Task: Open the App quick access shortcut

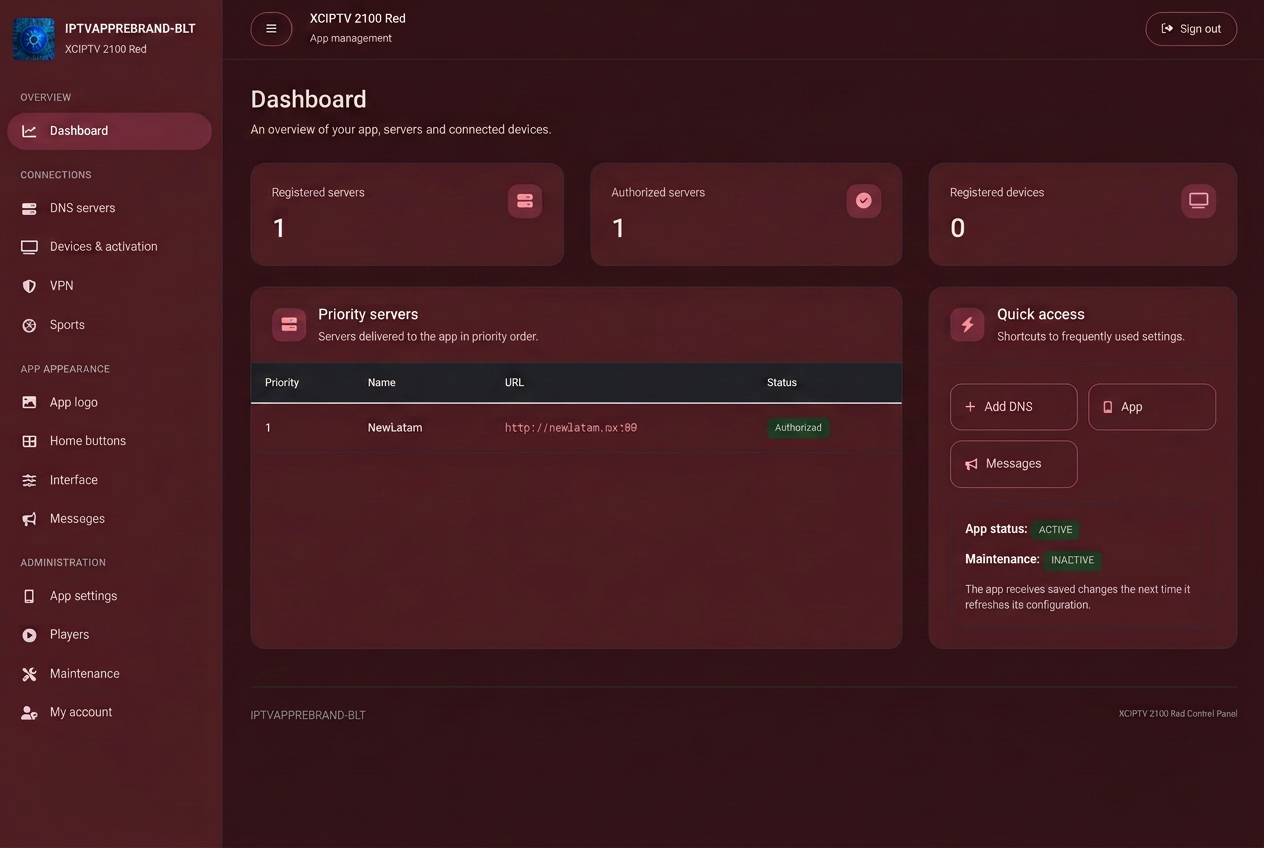Action: pos(1152,407)
